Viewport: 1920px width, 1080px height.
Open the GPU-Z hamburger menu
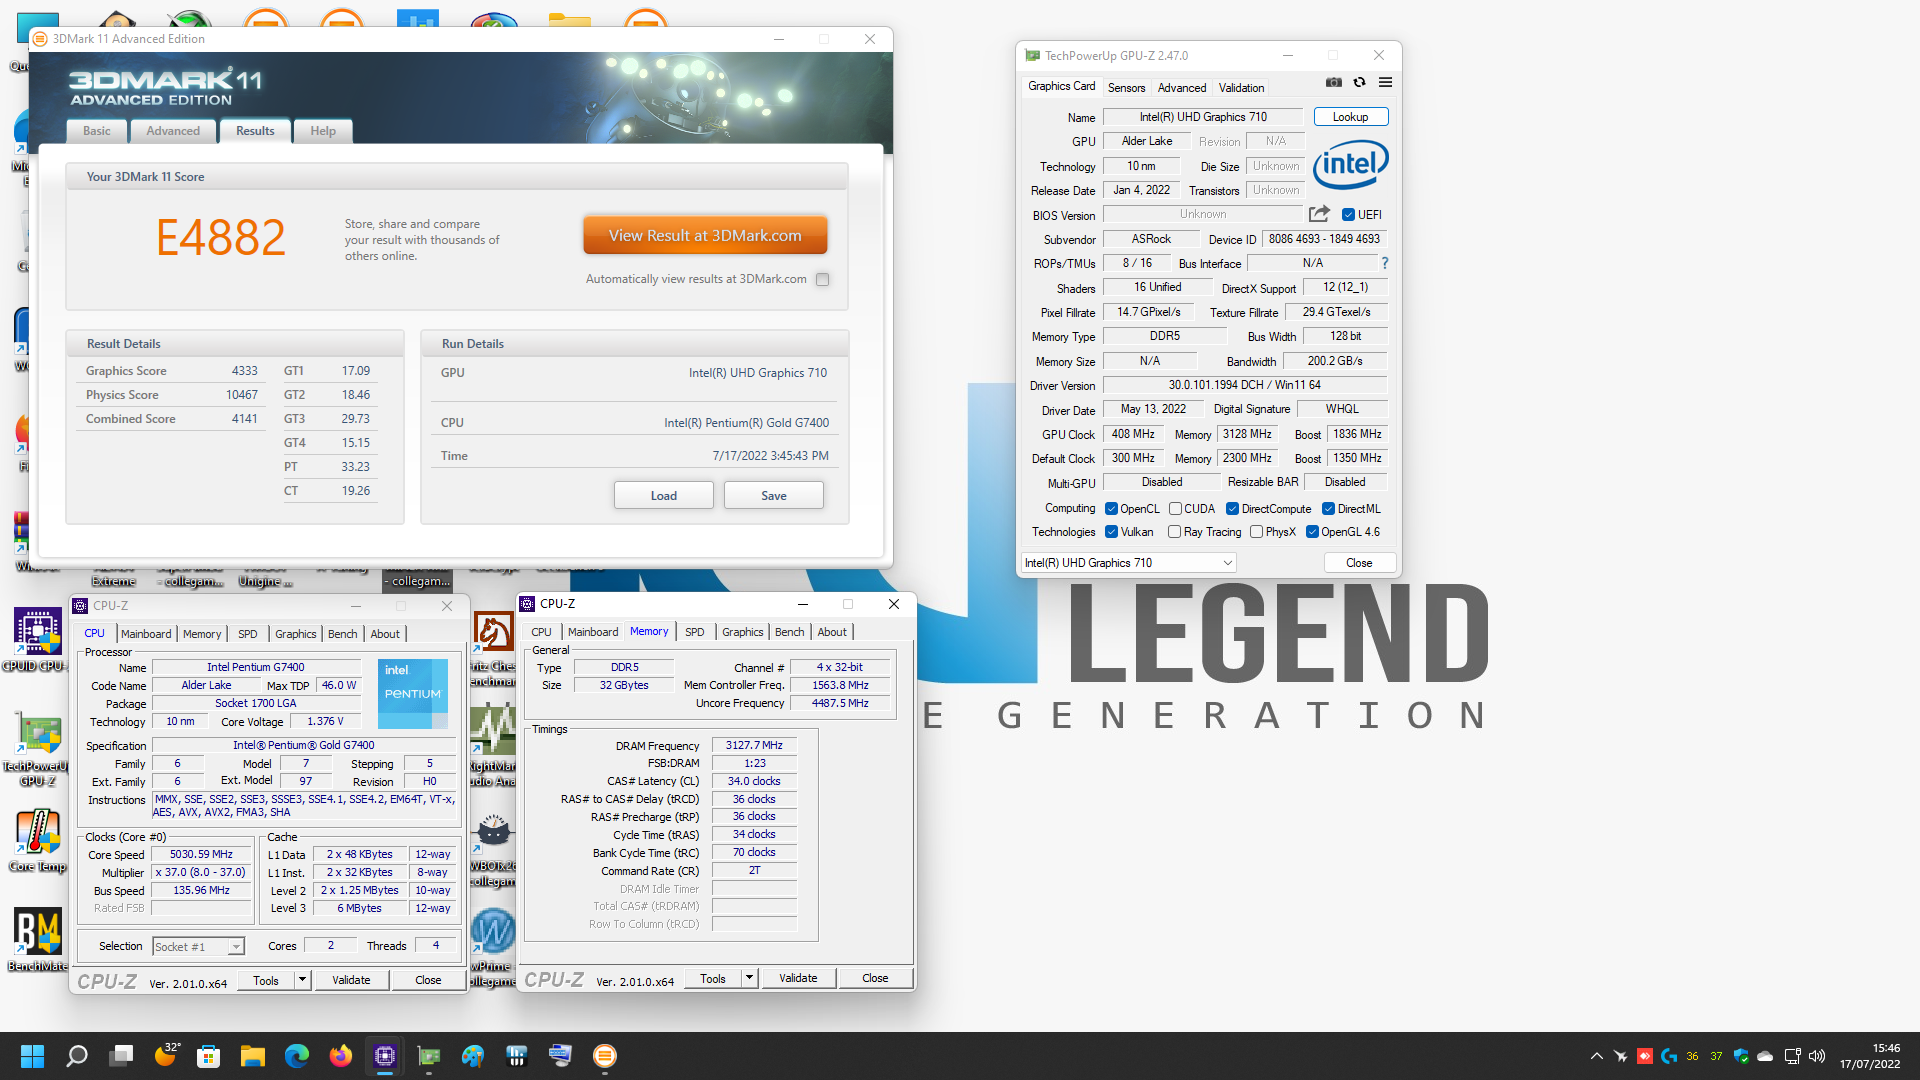tap(1385, 83)
